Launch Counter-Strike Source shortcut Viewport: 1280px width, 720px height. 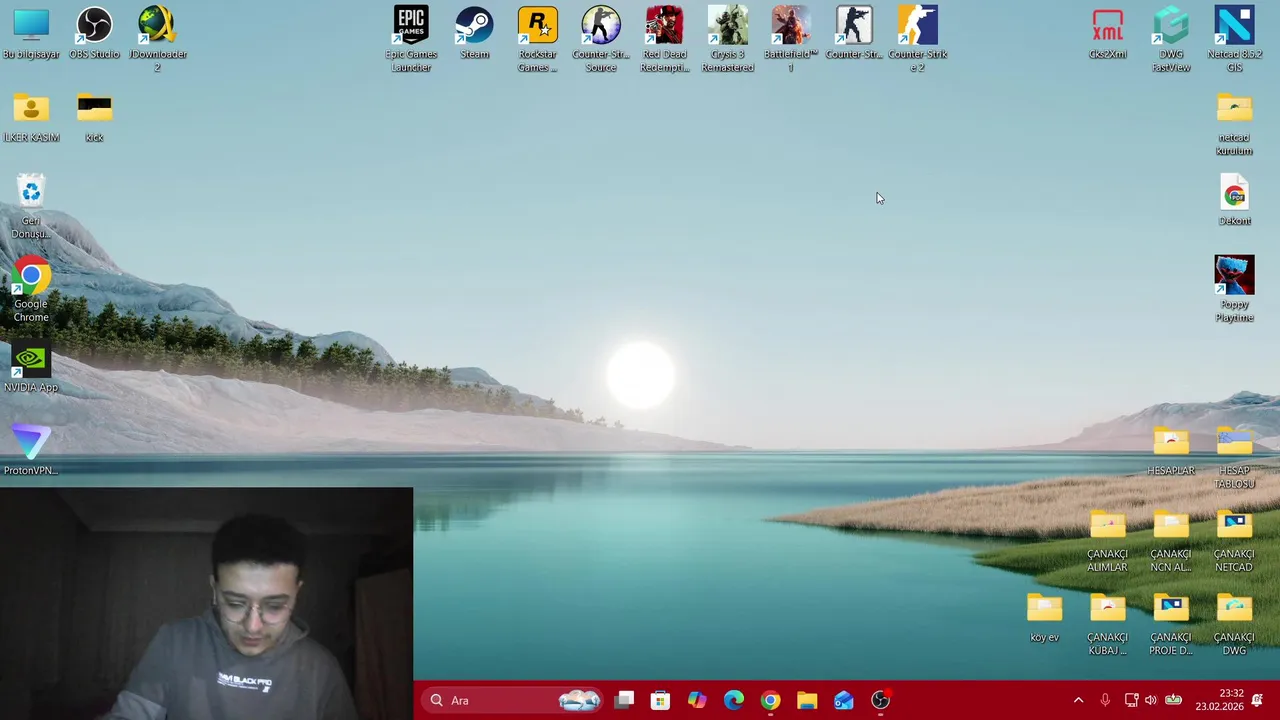[600, 40]
